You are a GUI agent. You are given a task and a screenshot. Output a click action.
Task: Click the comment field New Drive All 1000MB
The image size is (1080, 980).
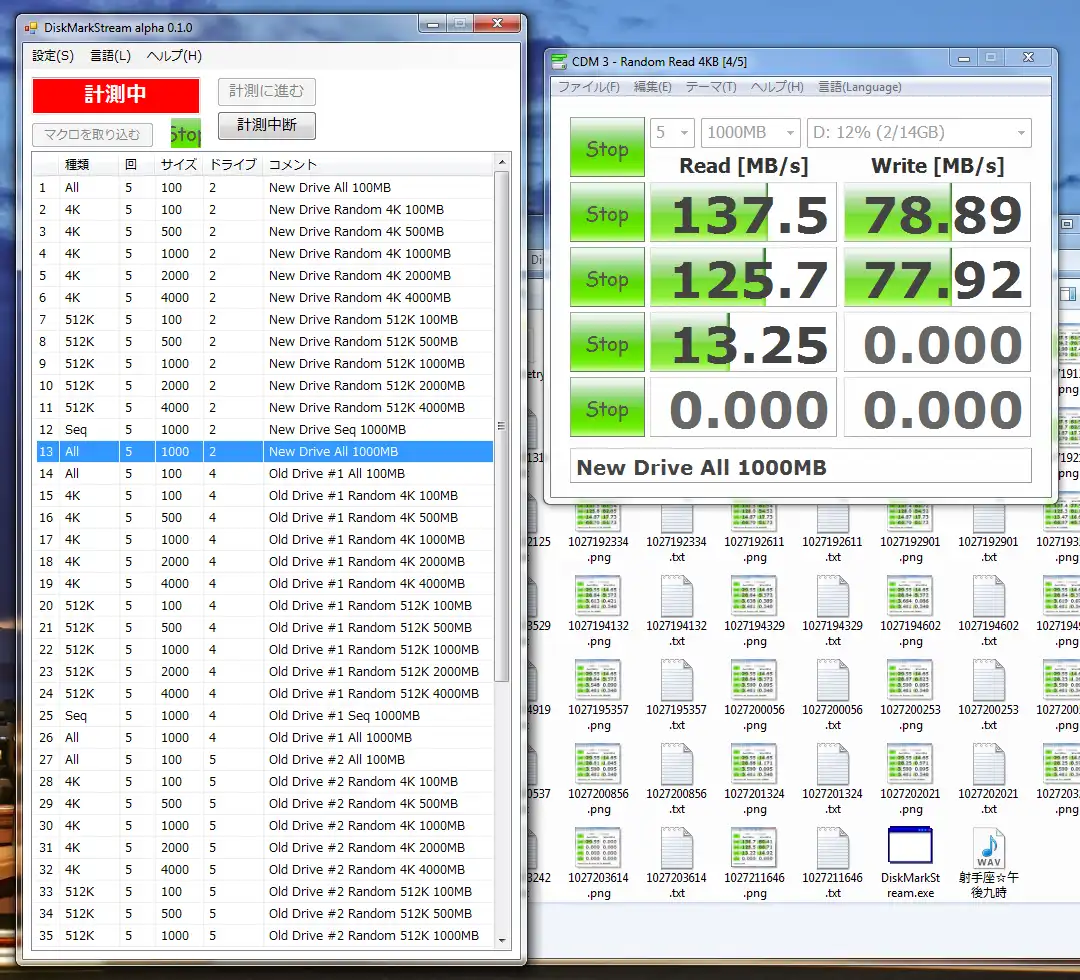point(800,467)
